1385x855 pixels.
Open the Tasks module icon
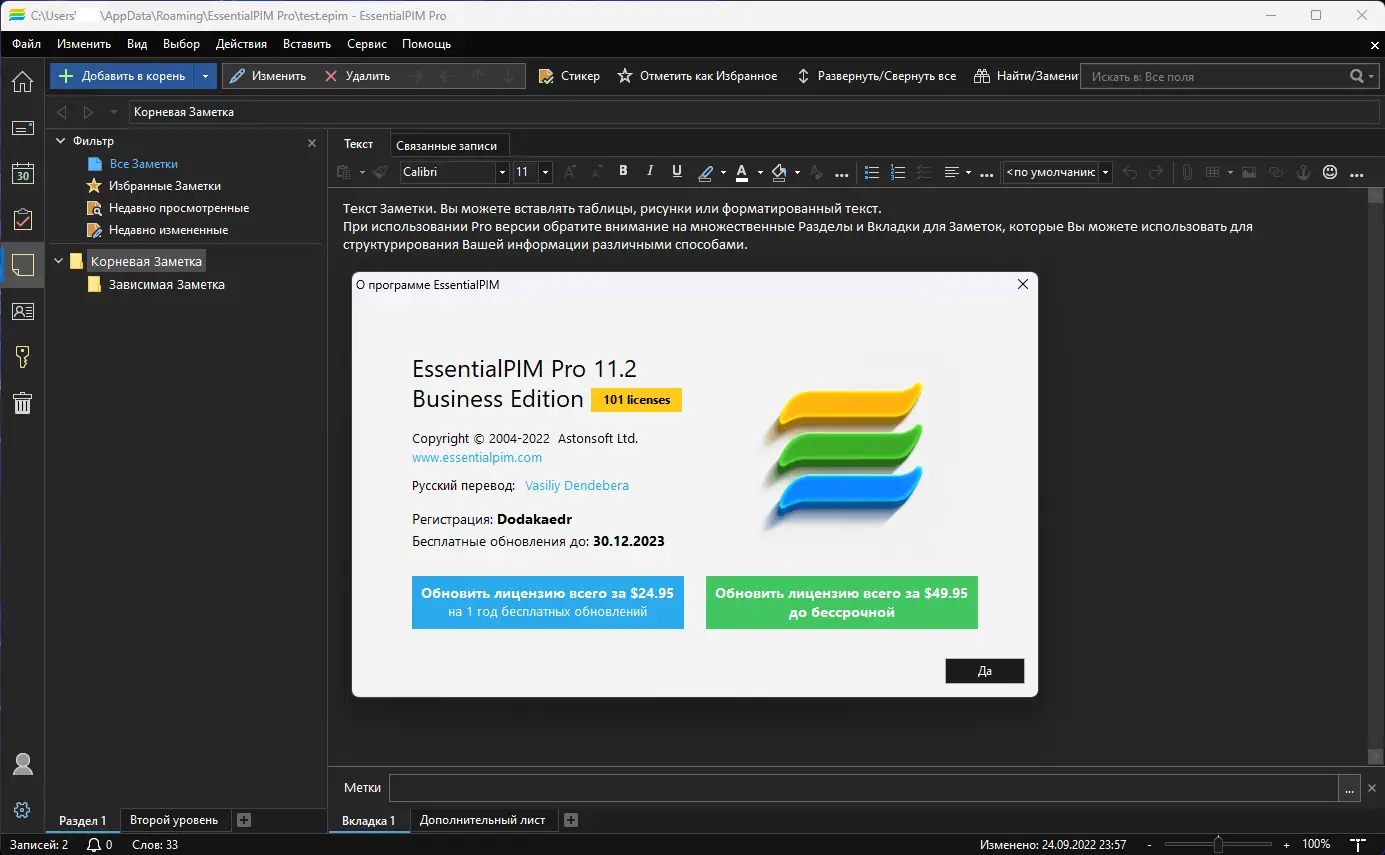coord(22,220)
